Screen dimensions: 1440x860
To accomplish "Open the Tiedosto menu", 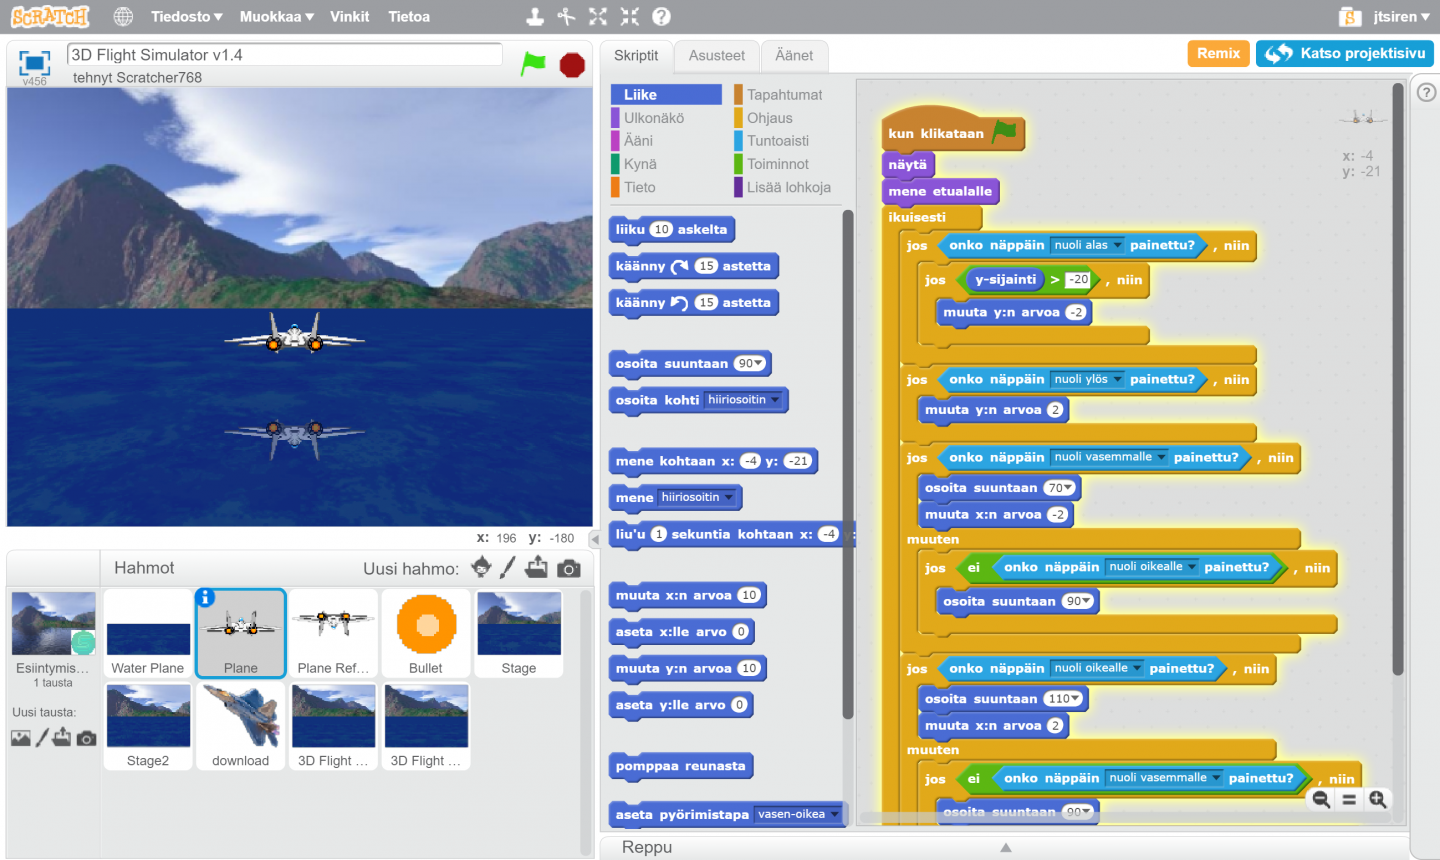I will pyautogui.click(x=187, y=16).
